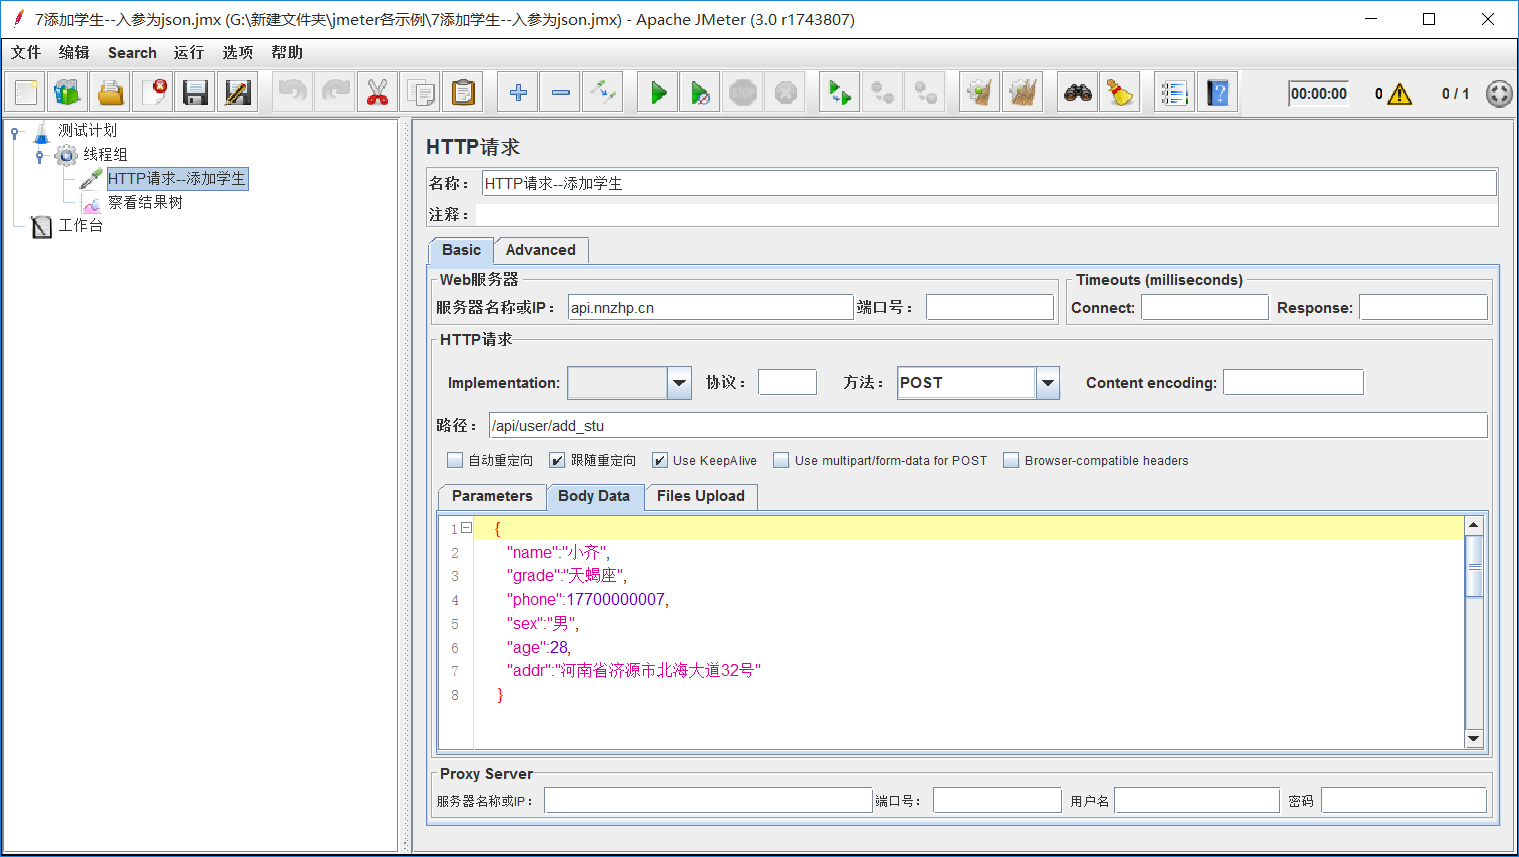Select the Body Data tab
This screenshot has width=1519, height=857.
pos(594,496)
